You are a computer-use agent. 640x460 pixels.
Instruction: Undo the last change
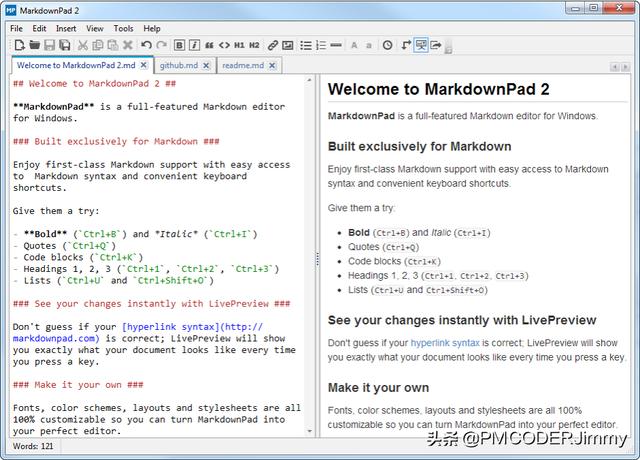pyautogui.click(x=146, y=45)
